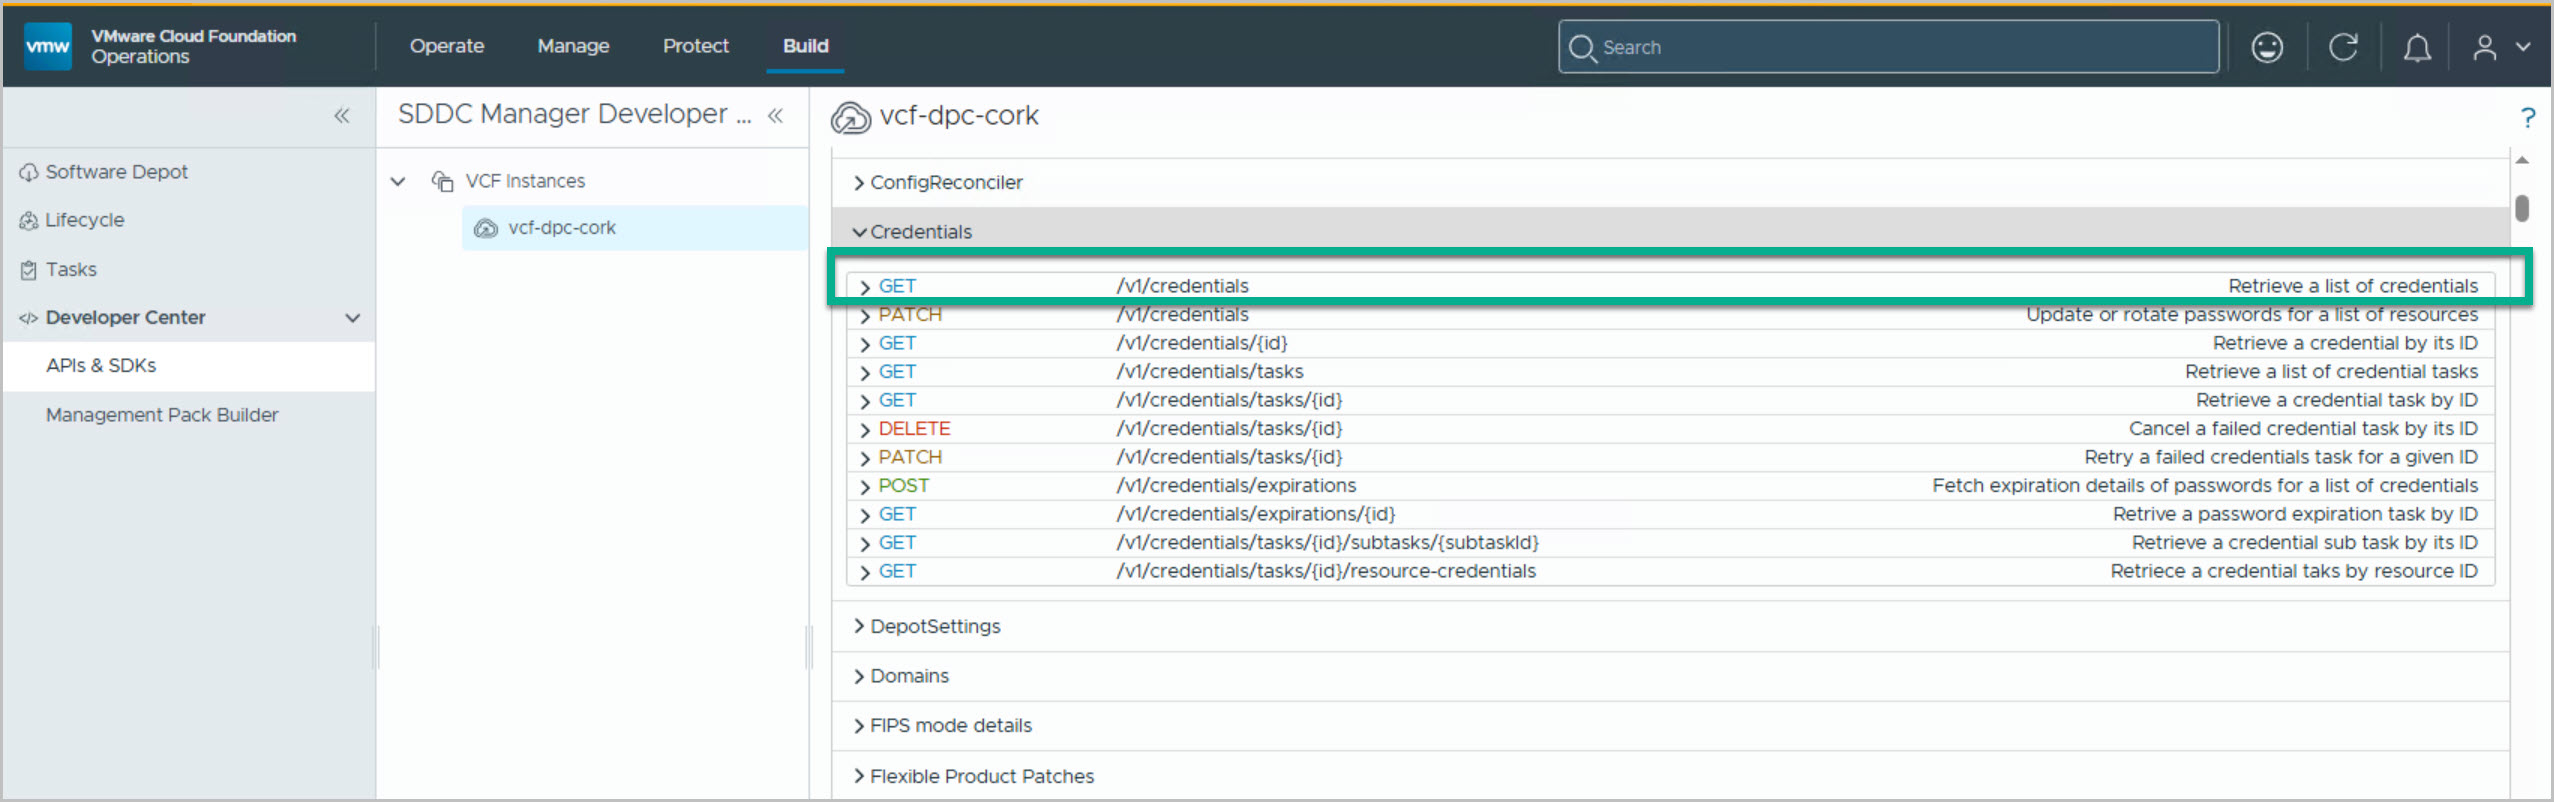Click the Software Depot cloud icon
This screenshot has height=802, width=2554.
[28, 173]
